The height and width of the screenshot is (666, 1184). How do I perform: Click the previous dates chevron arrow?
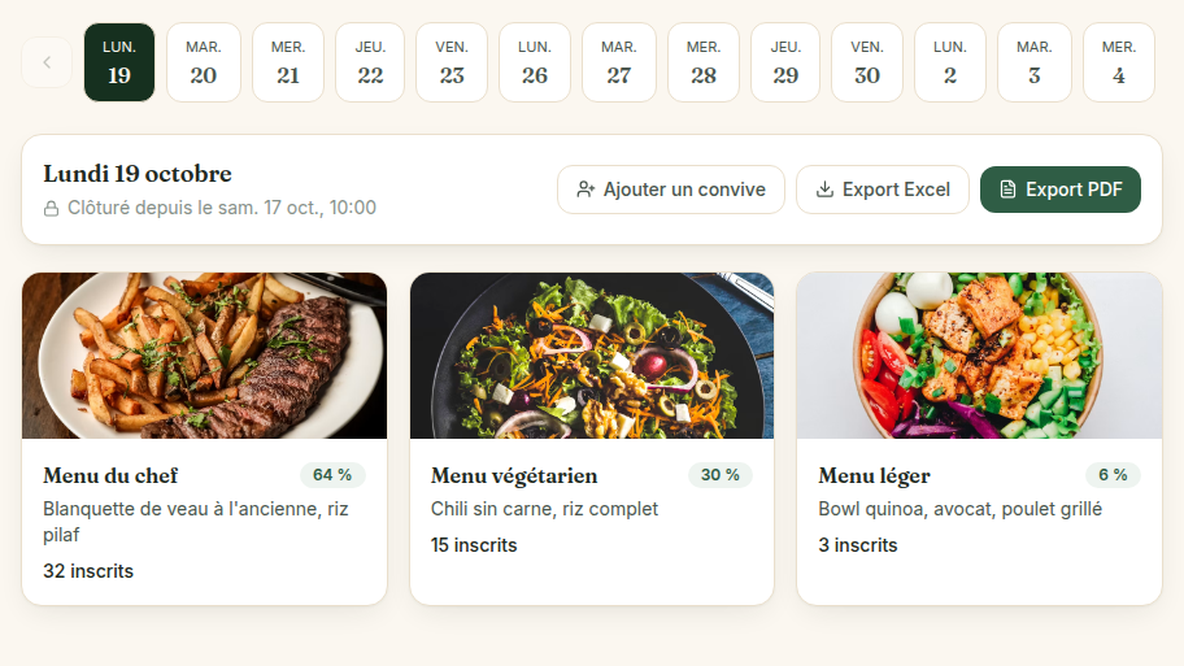coord(47,62)
